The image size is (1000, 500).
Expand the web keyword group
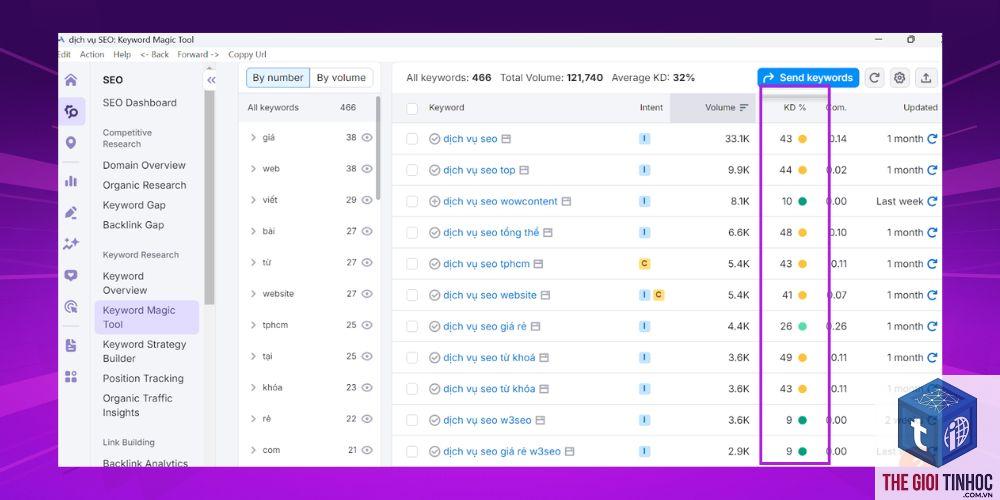(x=253, y=168)
